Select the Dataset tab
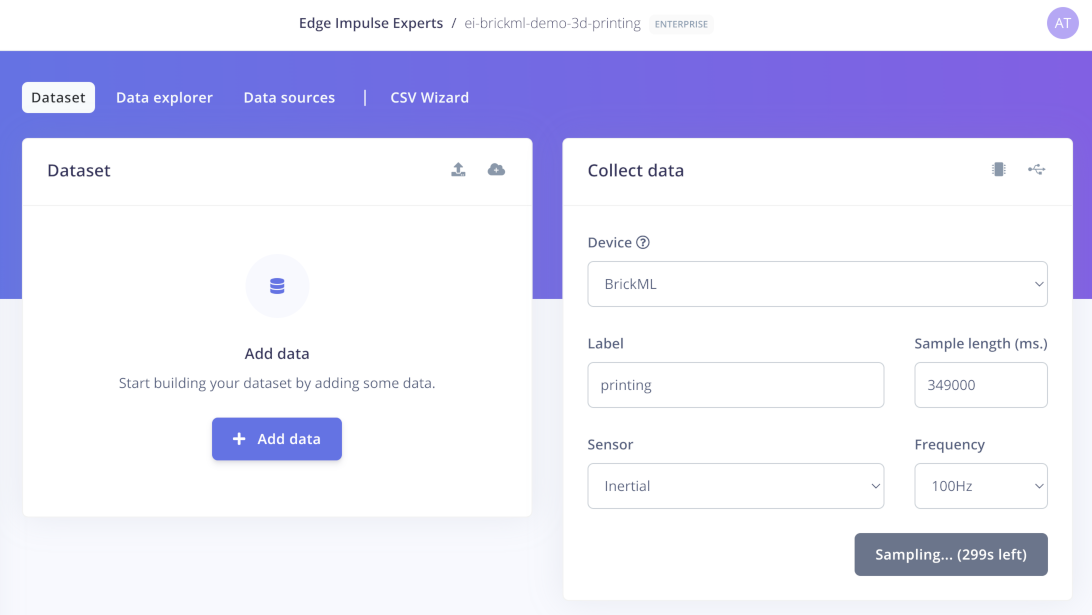 point(58,98)
